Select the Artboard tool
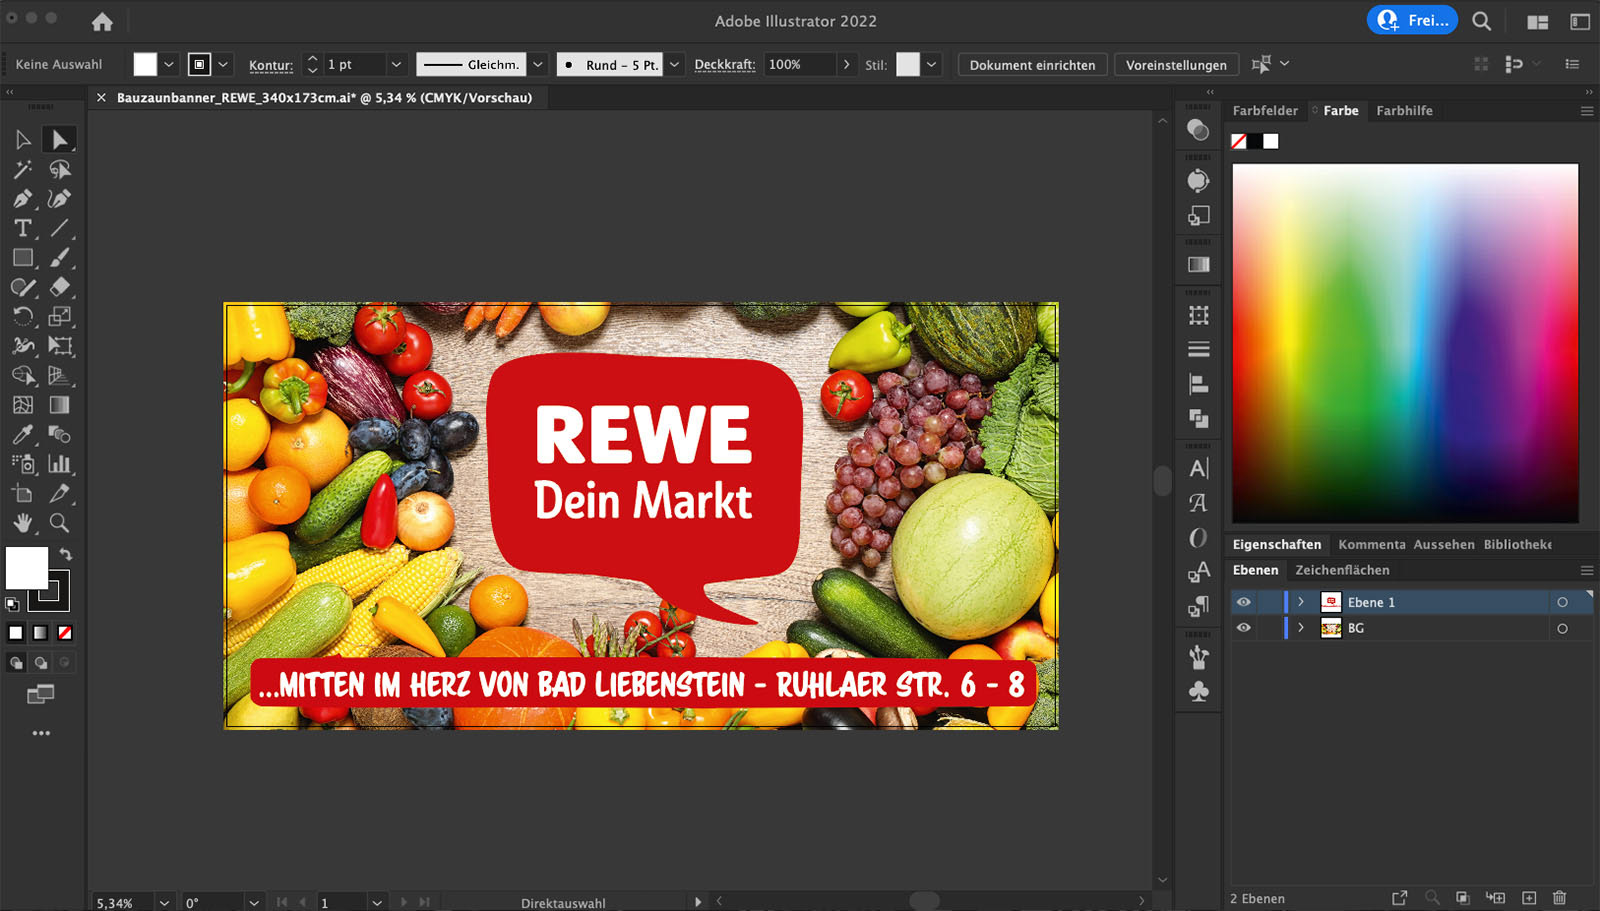This screenshot has width=1600, height=911. 23,493
